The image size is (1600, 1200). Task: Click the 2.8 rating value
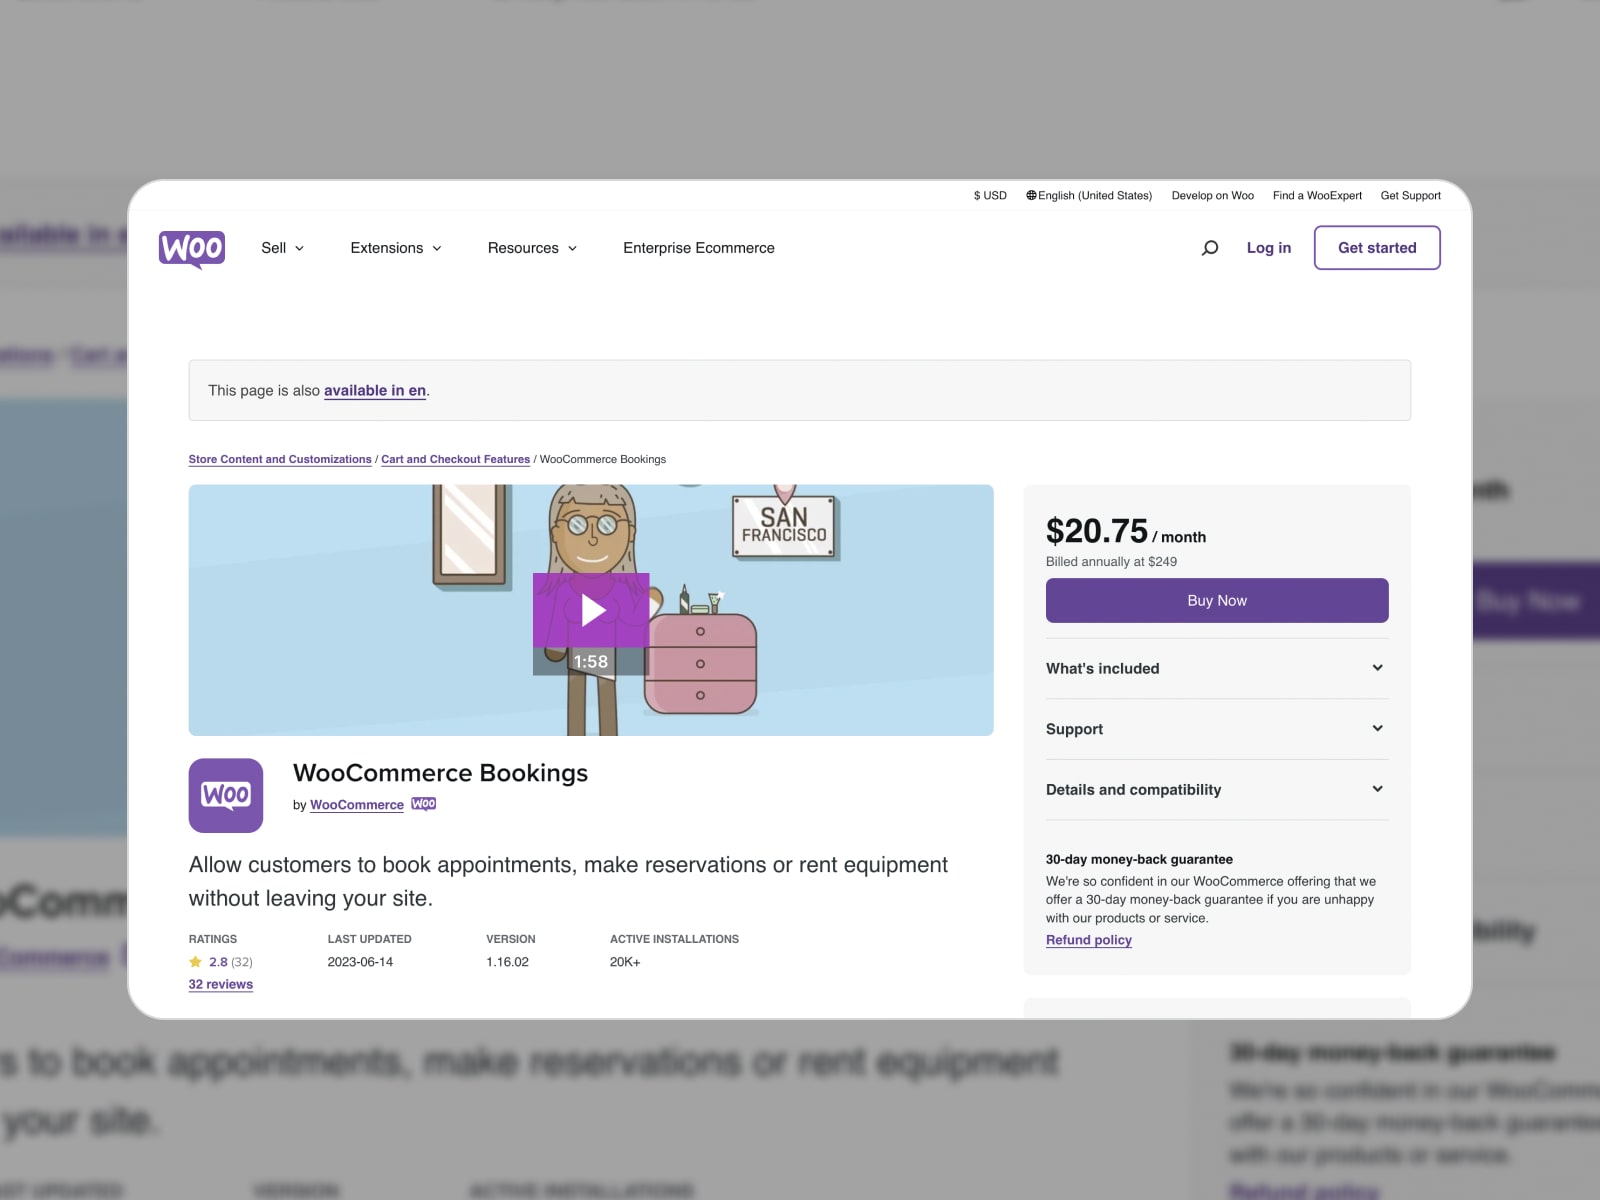(x=218, y=962)
